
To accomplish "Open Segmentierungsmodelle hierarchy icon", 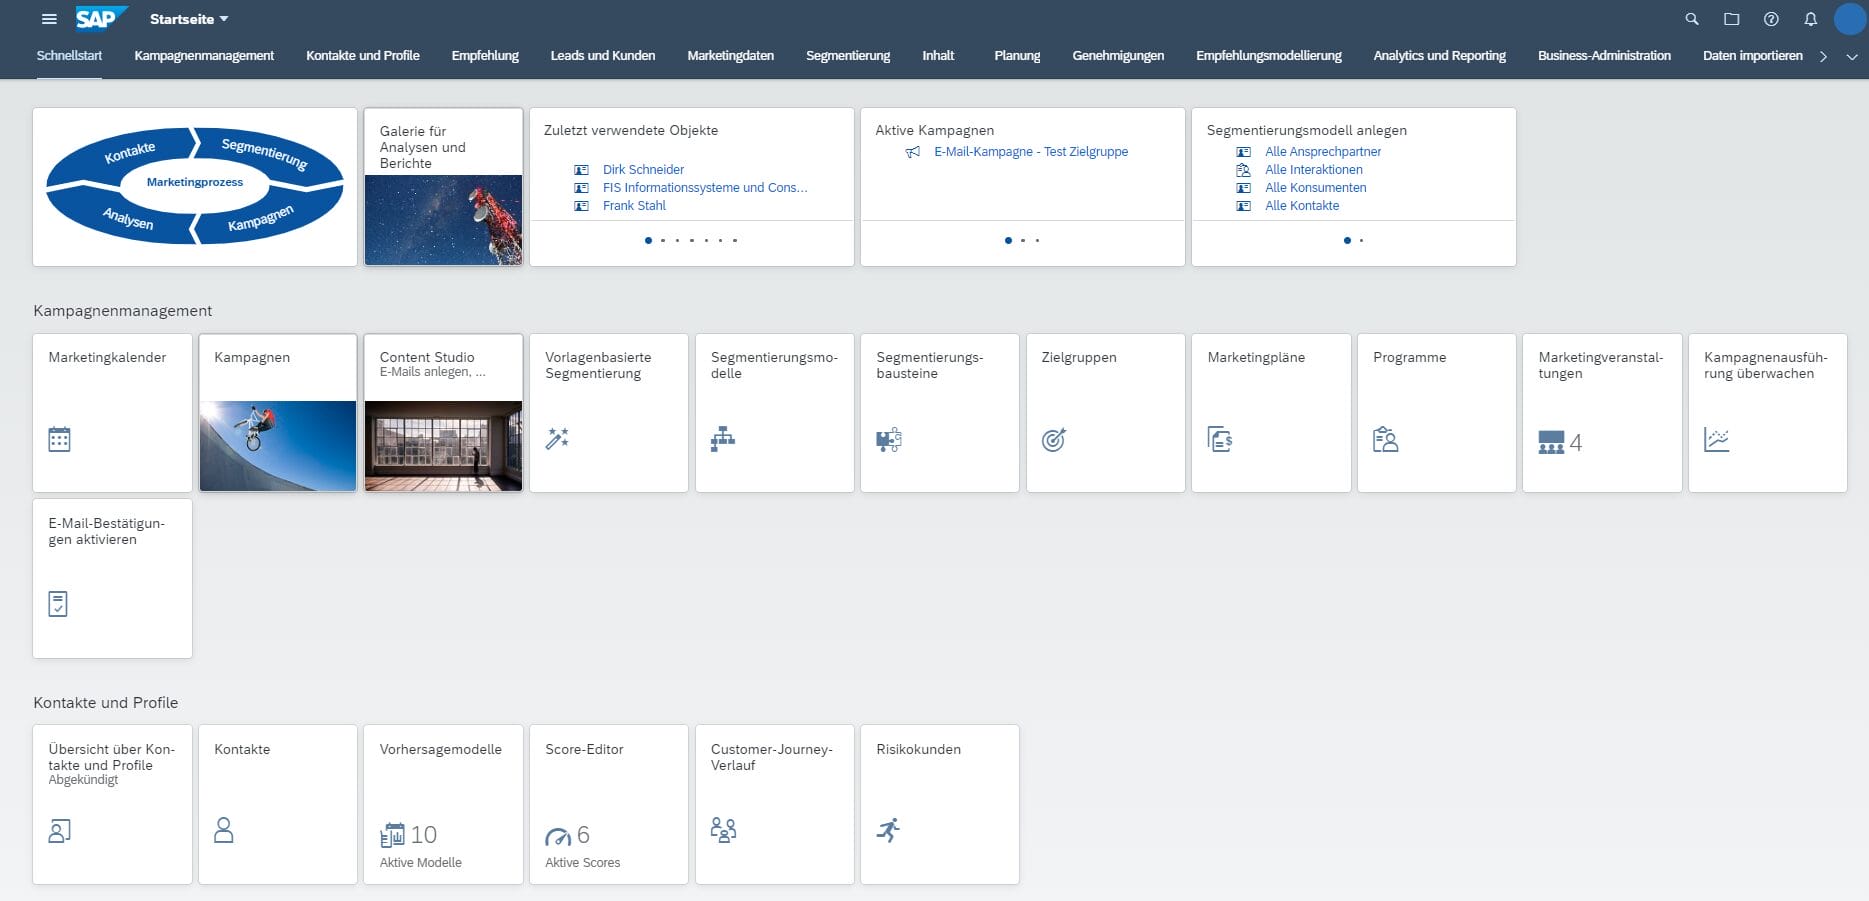I will pyautogui.click(x=723, y=439).
